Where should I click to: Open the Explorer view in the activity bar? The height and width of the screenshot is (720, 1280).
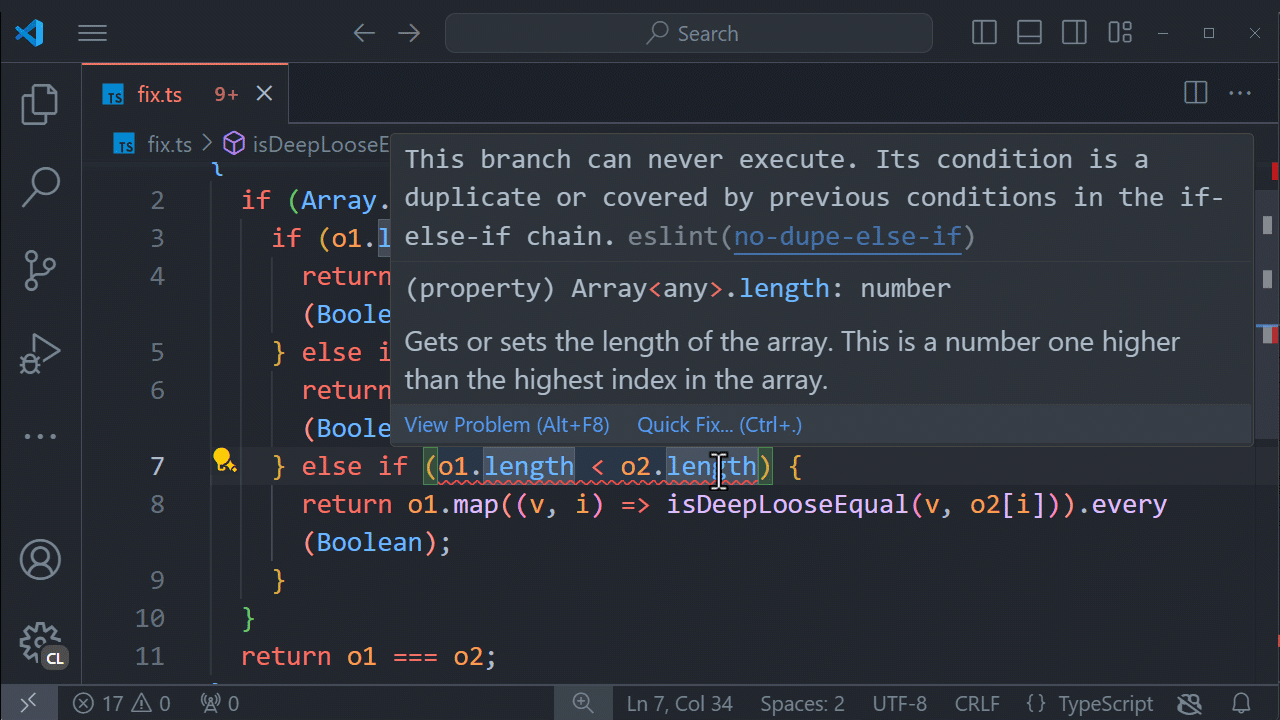pos(39,104)
